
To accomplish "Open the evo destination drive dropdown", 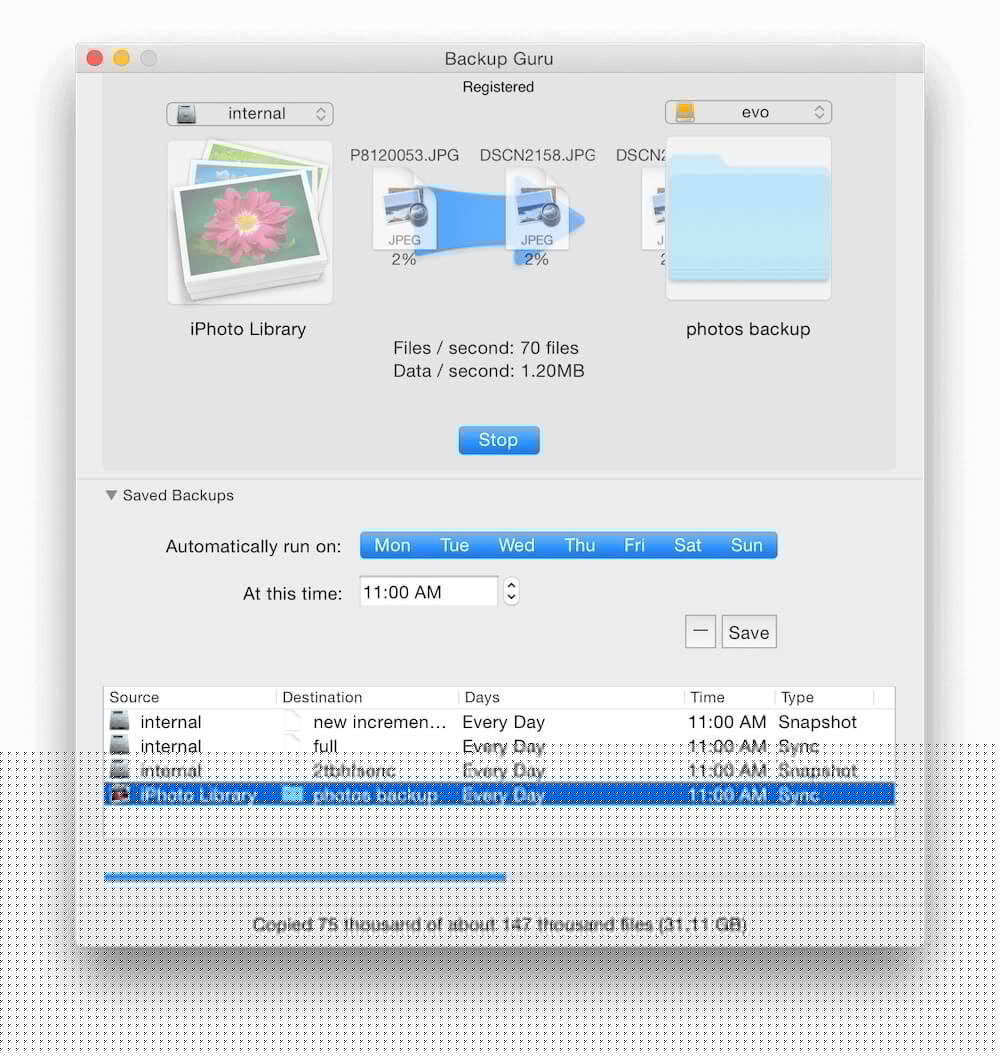I will pos(748,113).
